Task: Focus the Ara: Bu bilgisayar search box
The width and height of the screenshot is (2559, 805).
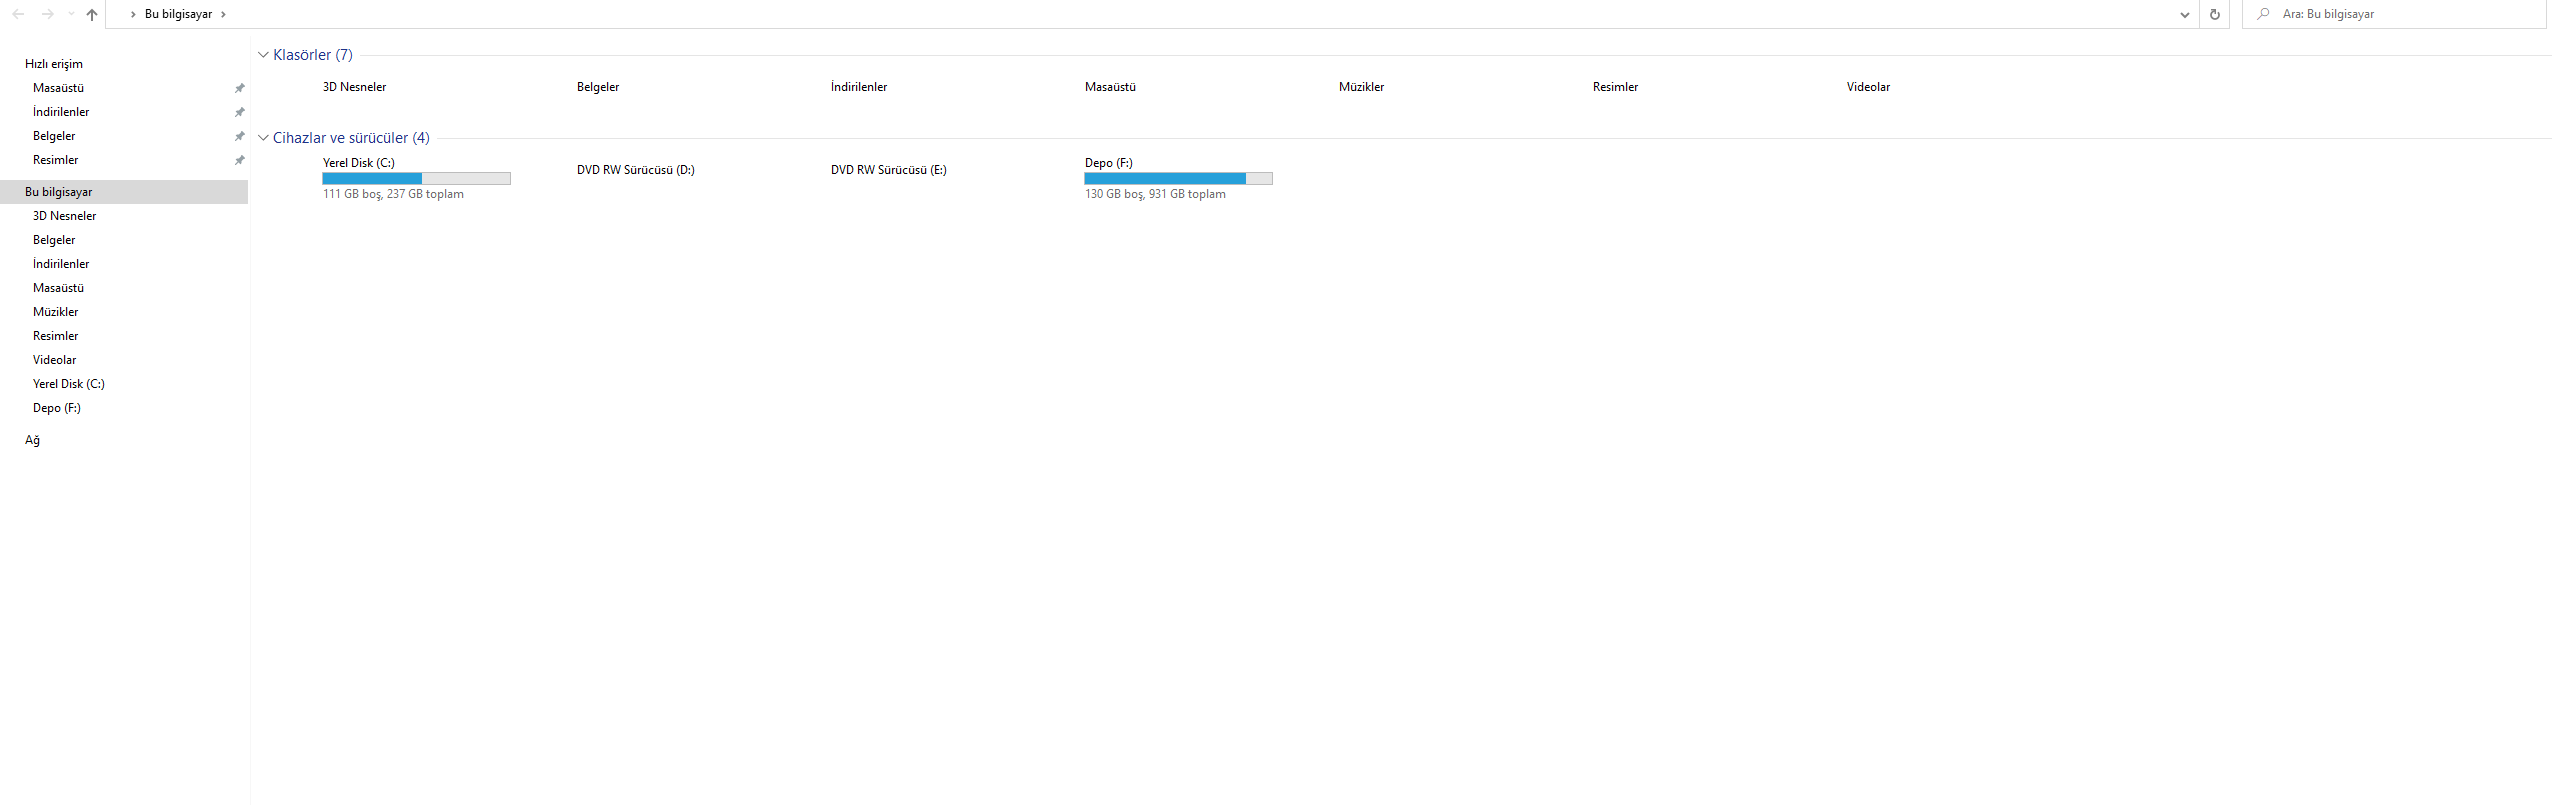Action: tap(2394, 14)
